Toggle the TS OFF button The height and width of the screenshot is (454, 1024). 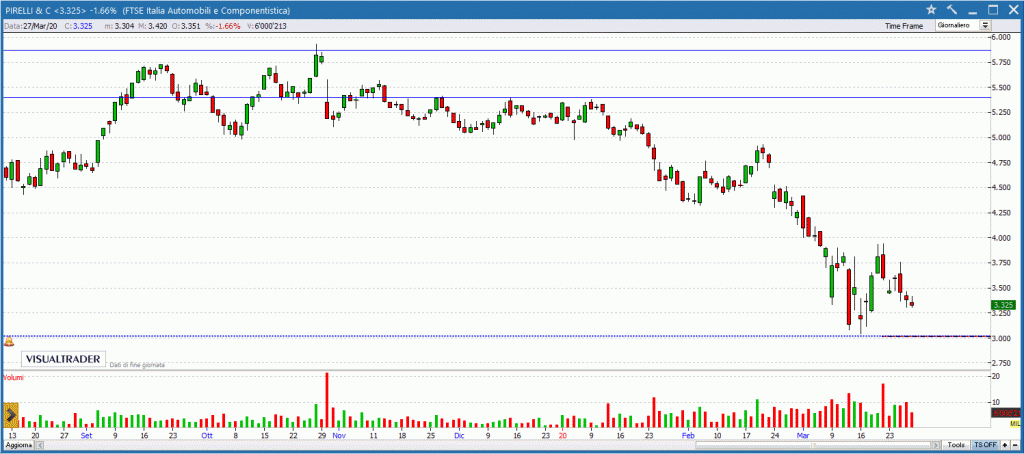tap(985, 445)
